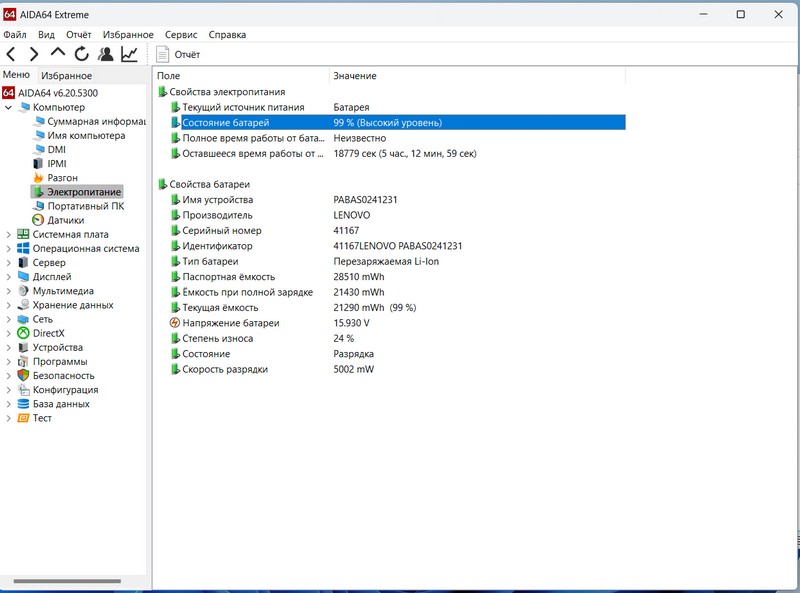Collapse the Компьютер tree node
The image size is (800, 593).
tap(9, 107)
